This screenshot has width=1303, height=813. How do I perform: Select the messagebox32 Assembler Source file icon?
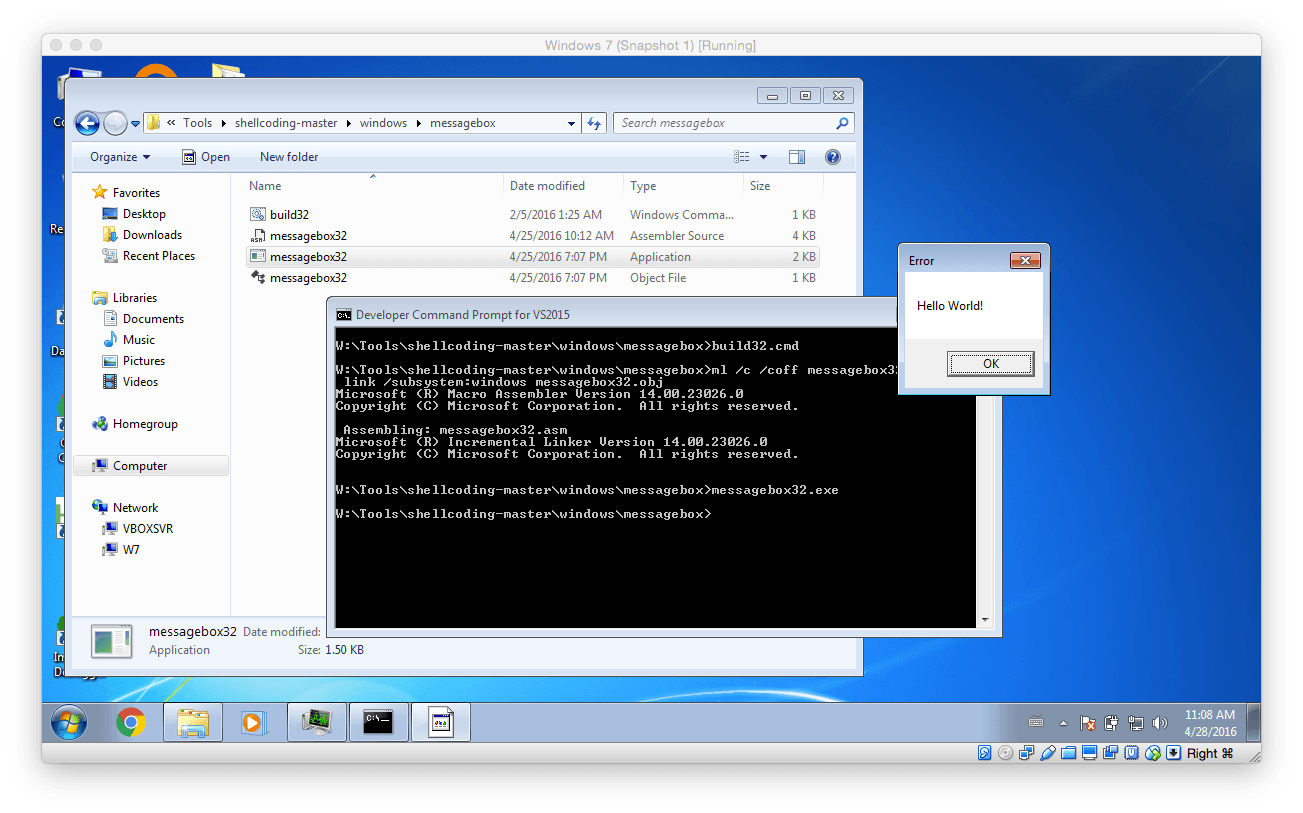[x=258, y=236]
